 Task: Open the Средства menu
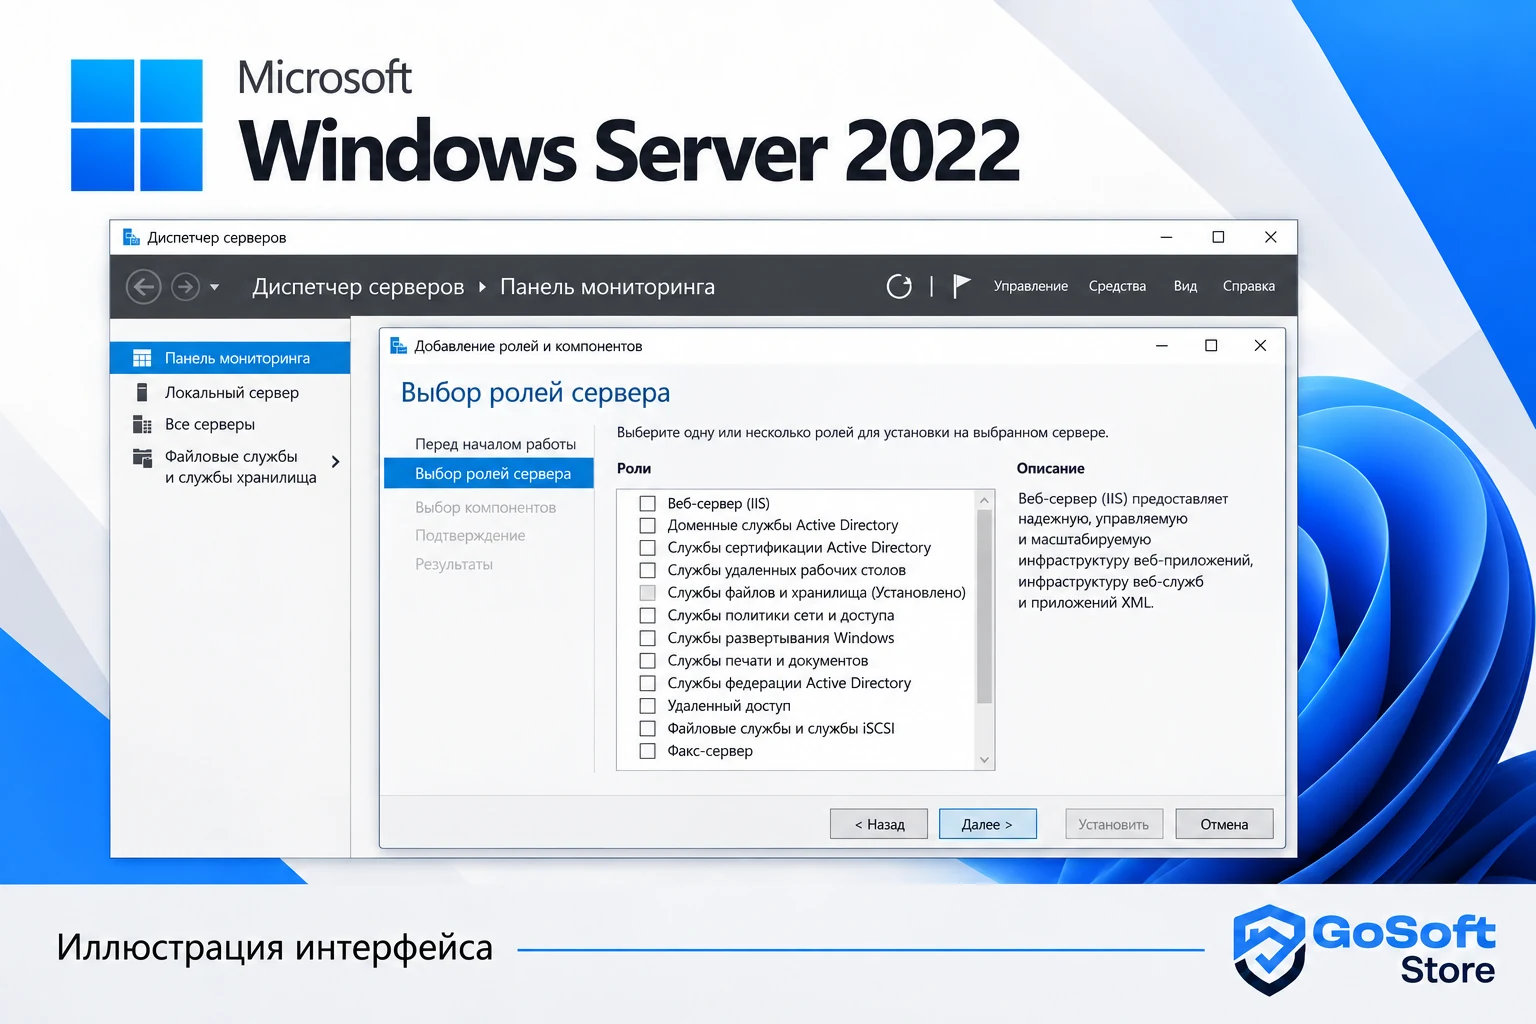[x=1117, y=286]
